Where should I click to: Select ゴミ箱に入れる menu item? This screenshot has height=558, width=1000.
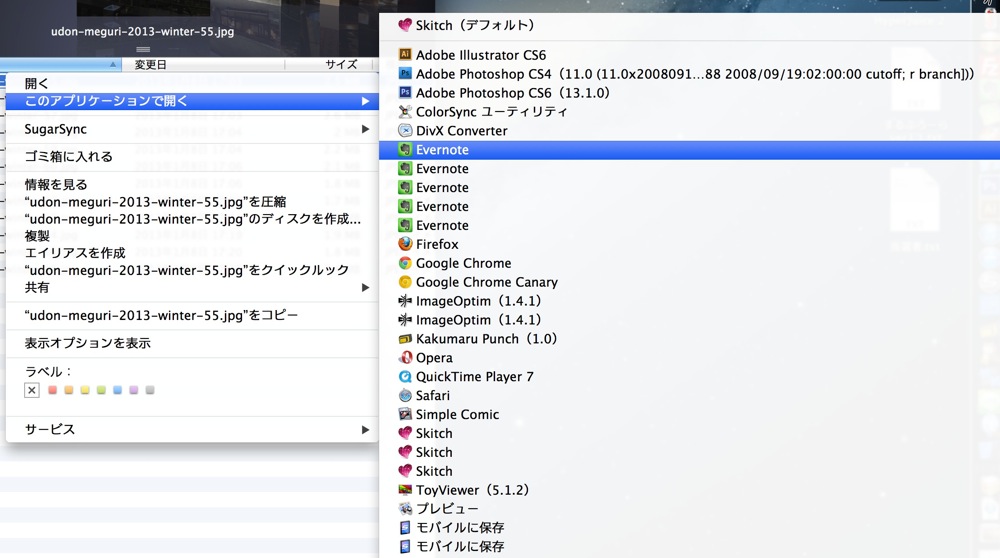click(x=68, y=157)
